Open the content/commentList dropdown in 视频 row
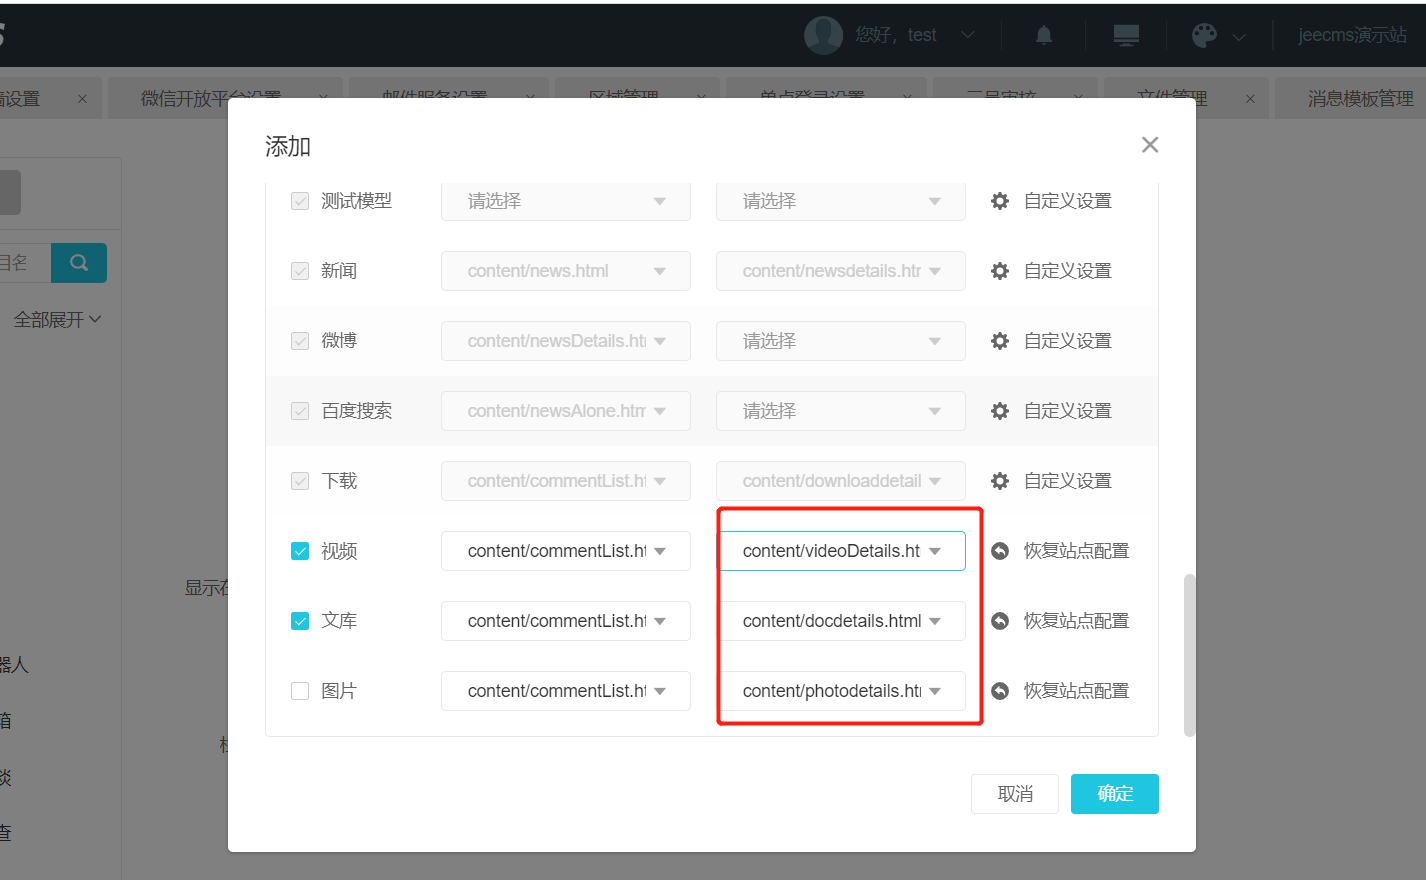Screen dimensions: 1426x880 click(566, 551)
